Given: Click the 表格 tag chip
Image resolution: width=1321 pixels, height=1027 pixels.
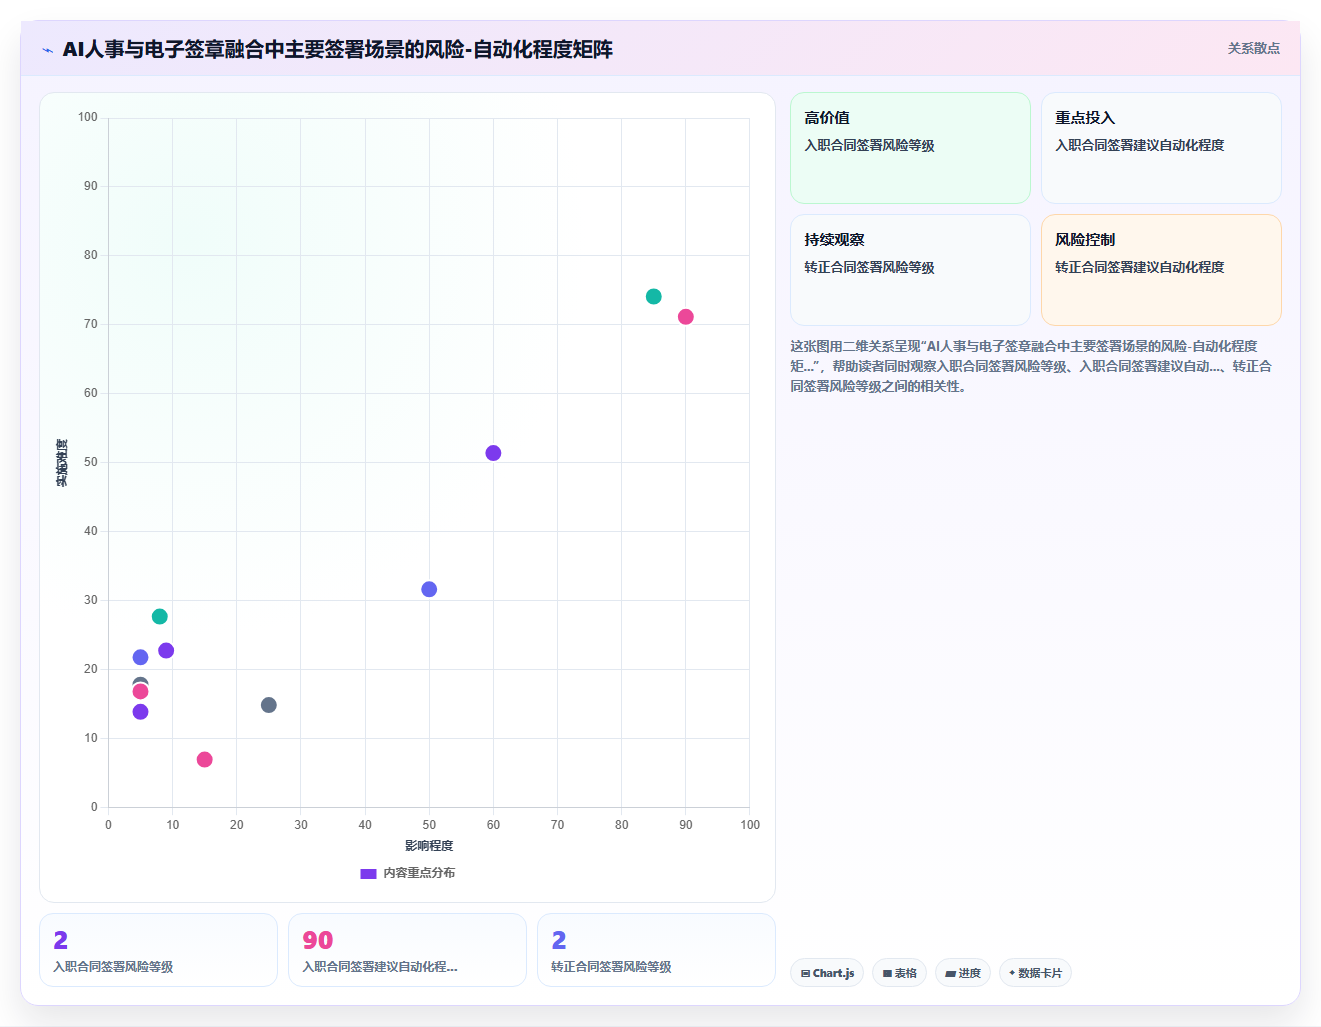Looking at the screenshot, I should [899, 973].
